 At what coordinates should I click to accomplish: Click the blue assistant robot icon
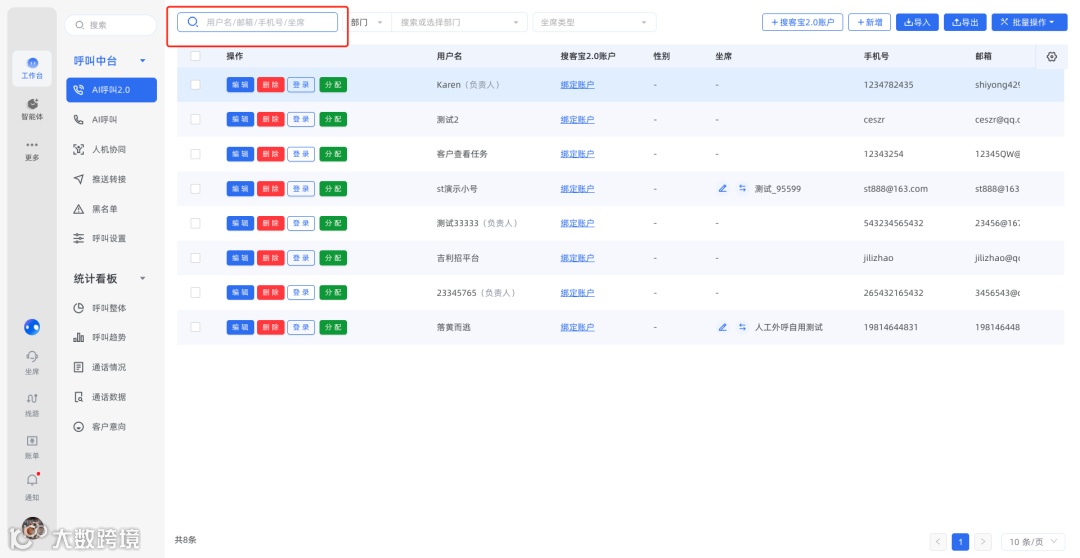point(32,327)
